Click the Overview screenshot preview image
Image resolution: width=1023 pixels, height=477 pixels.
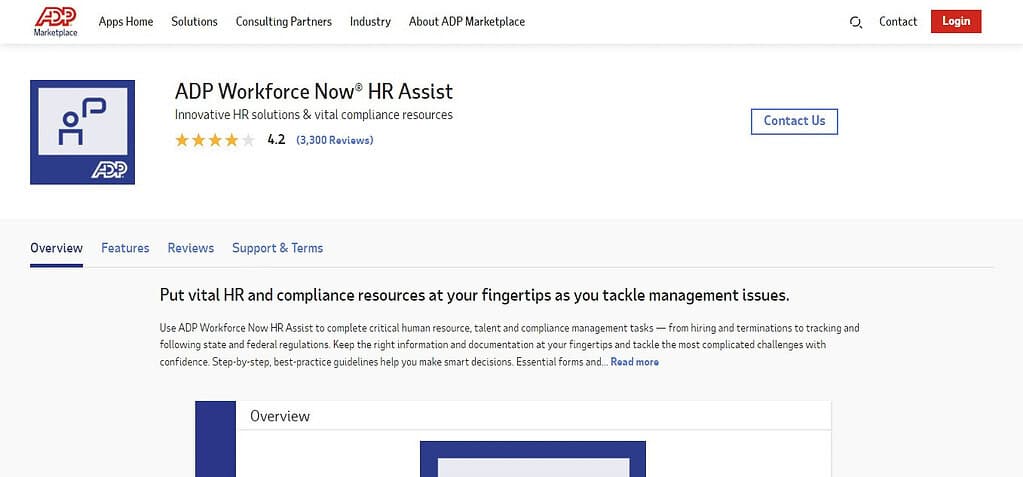click(513, 439)
